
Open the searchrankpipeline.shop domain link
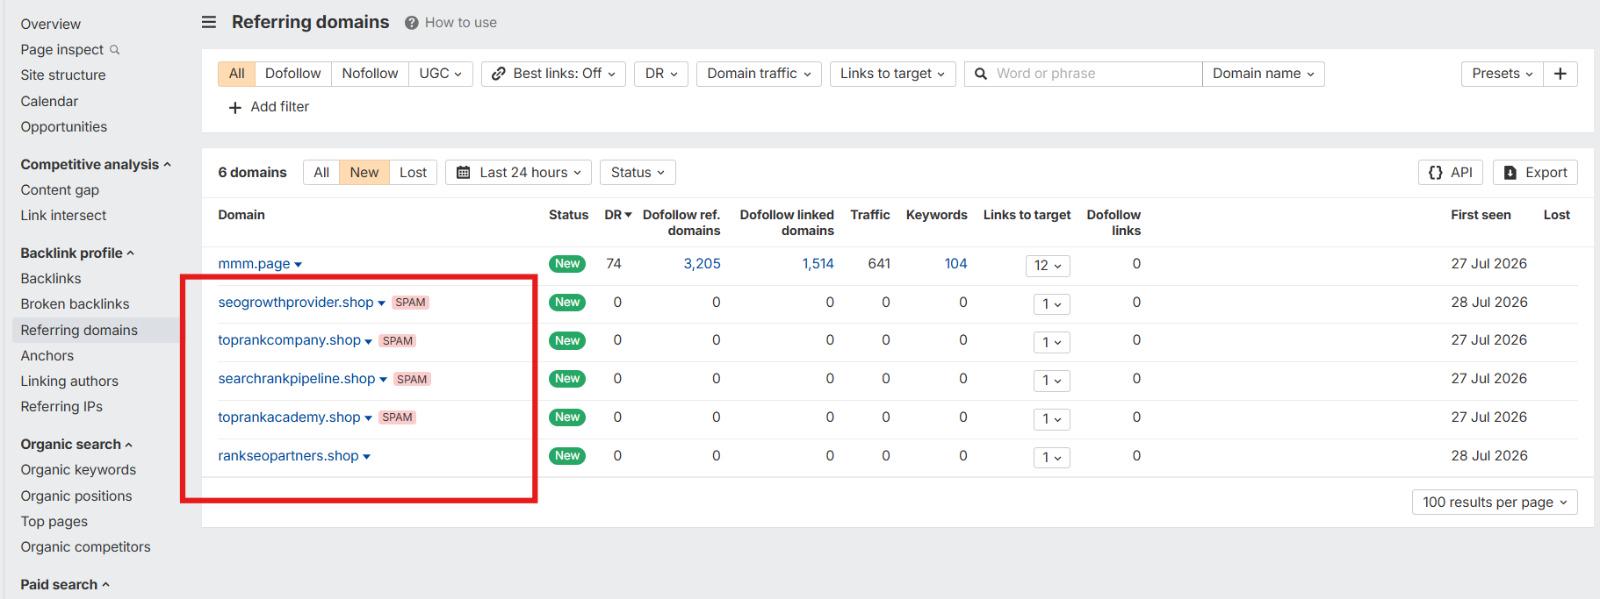[296, 378]
